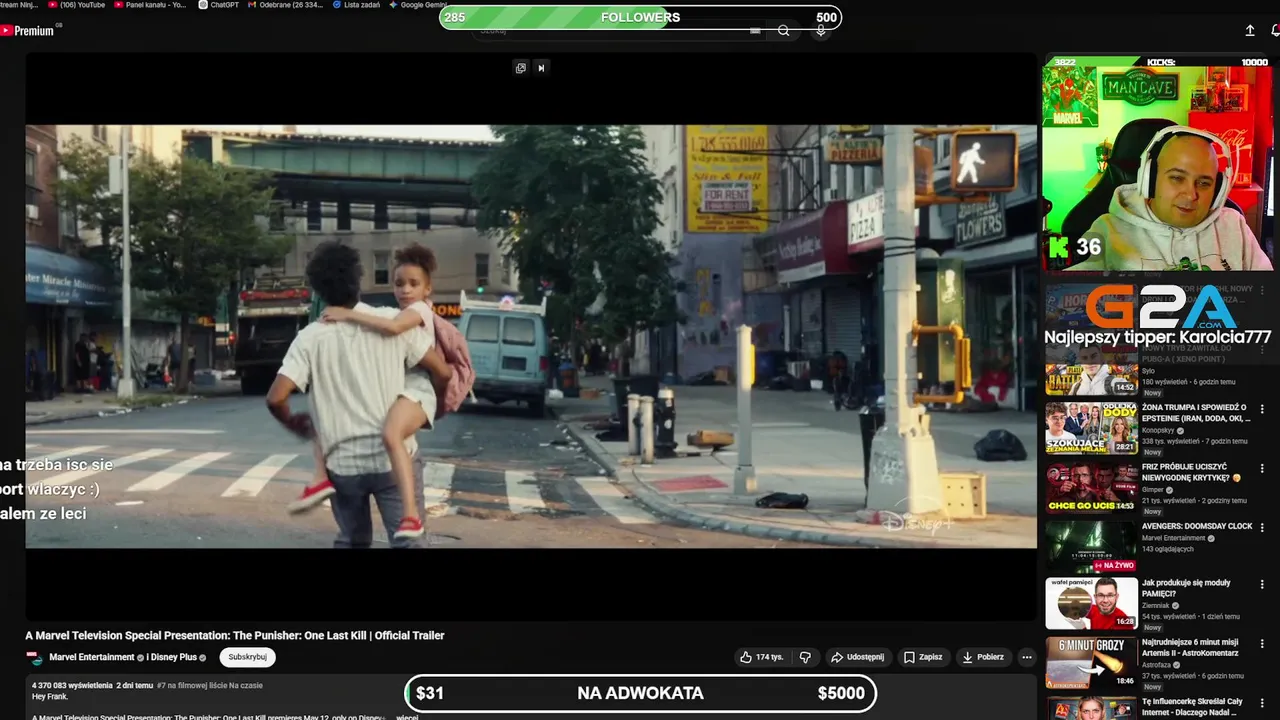Image resolution: width=1280 pixels, height=720 pixels.
Task: Click the video player to pause playback
Action: coord(531,336)
